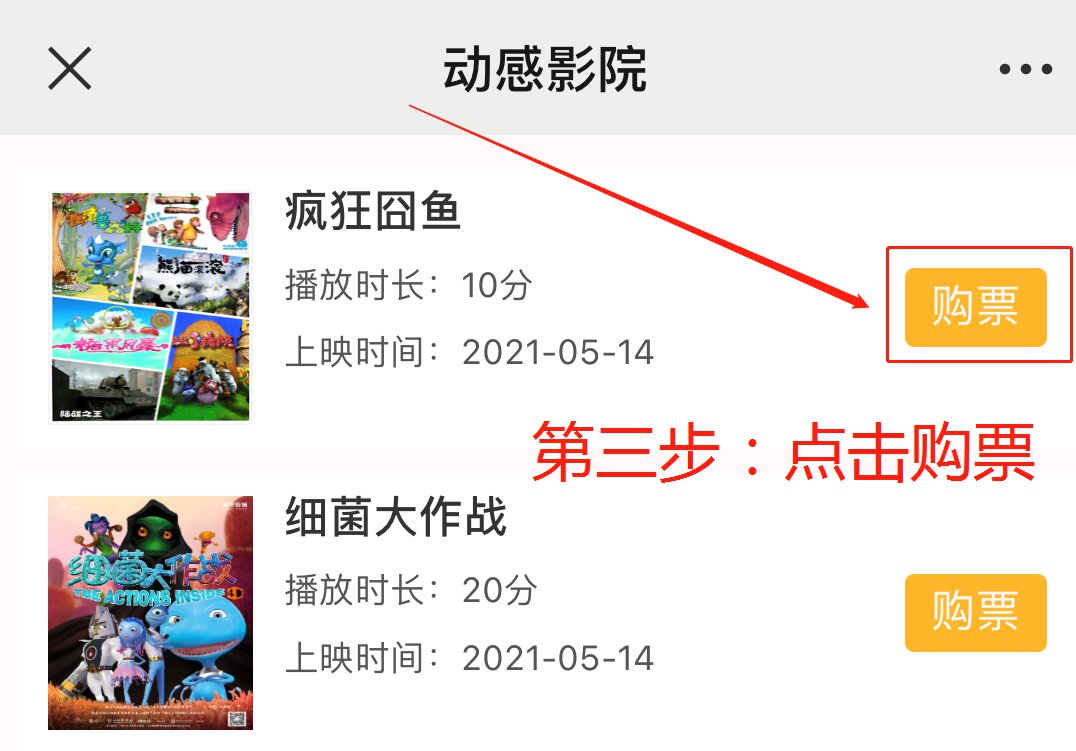Viewport: 1076px width, 751px height.
Task: Tap the QR code on 细菌大作战 poster
Action: [237, 719]
